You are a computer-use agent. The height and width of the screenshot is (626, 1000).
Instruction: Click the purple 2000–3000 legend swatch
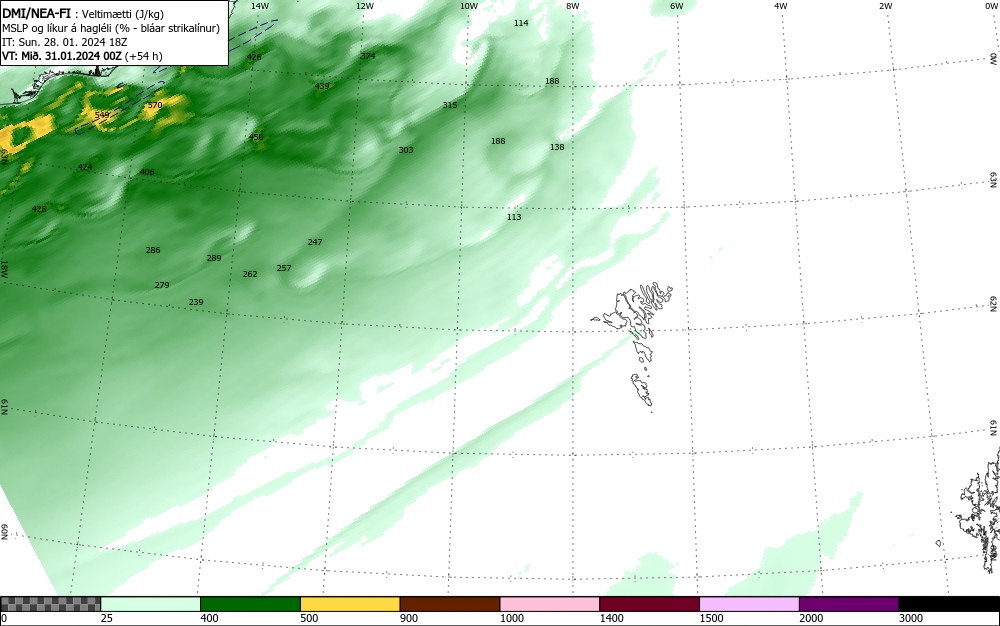point(849,604)
